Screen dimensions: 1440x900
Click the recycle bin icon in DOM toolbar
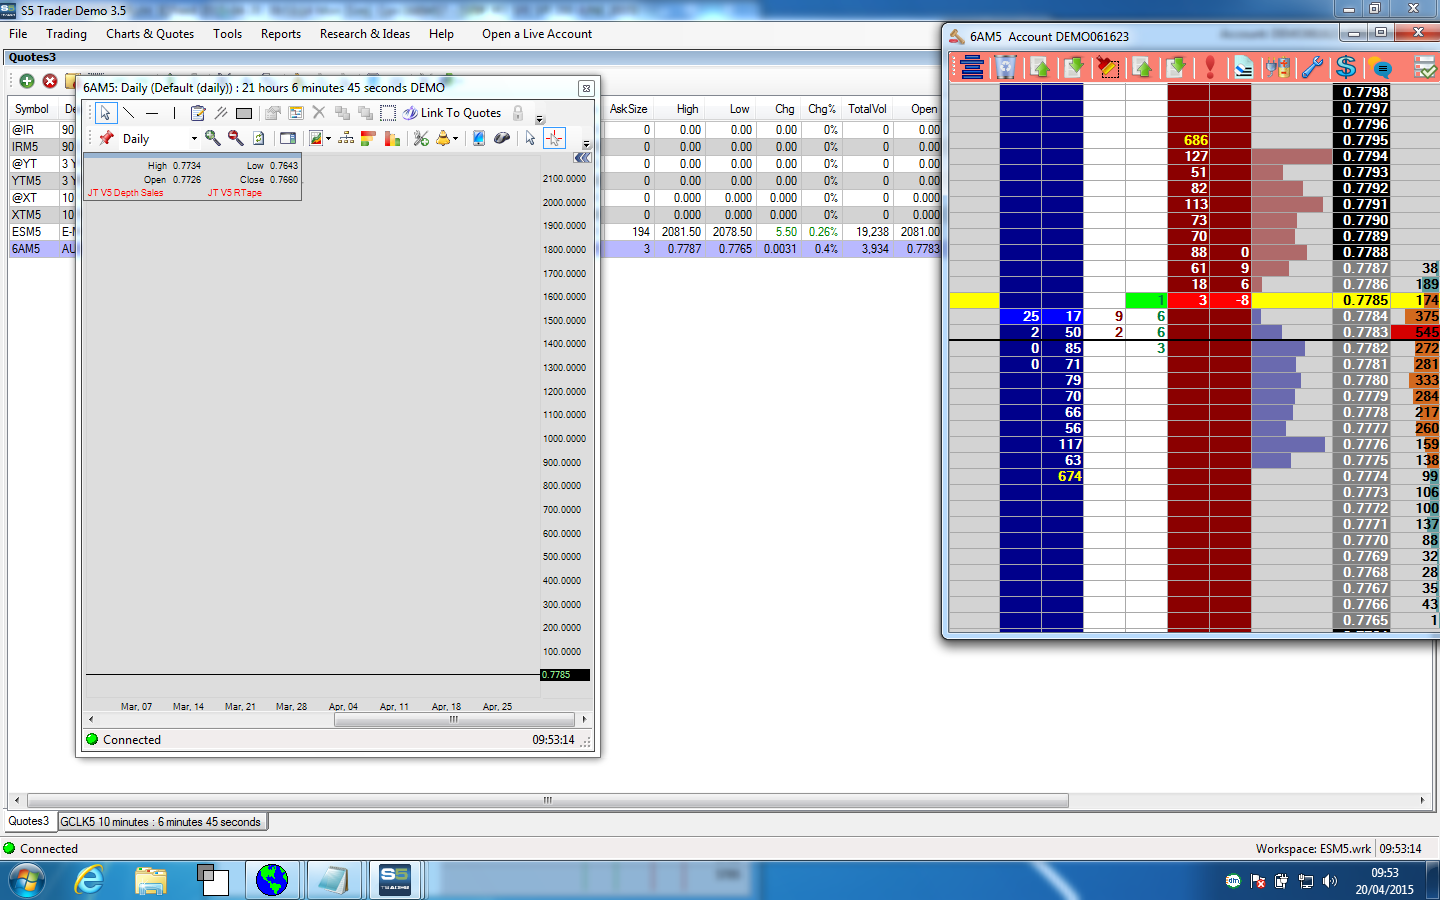(1006, 67)
